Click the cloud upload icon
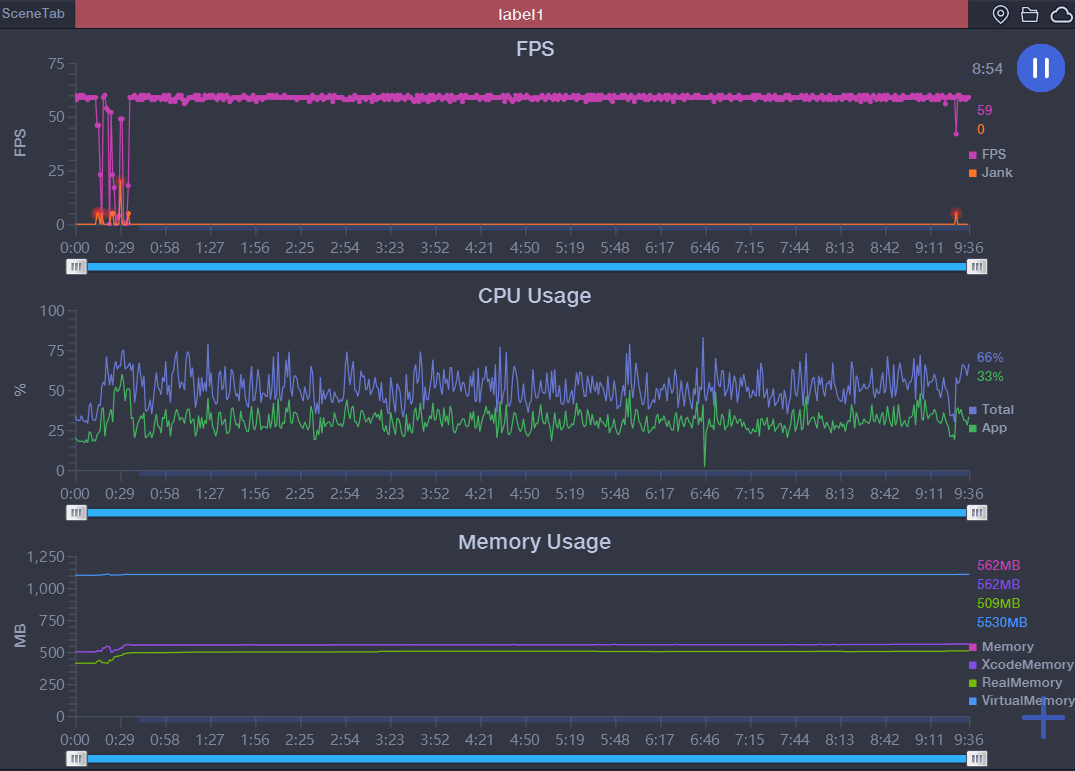This screenshot has width=1075, height=771. [1060, 14]
